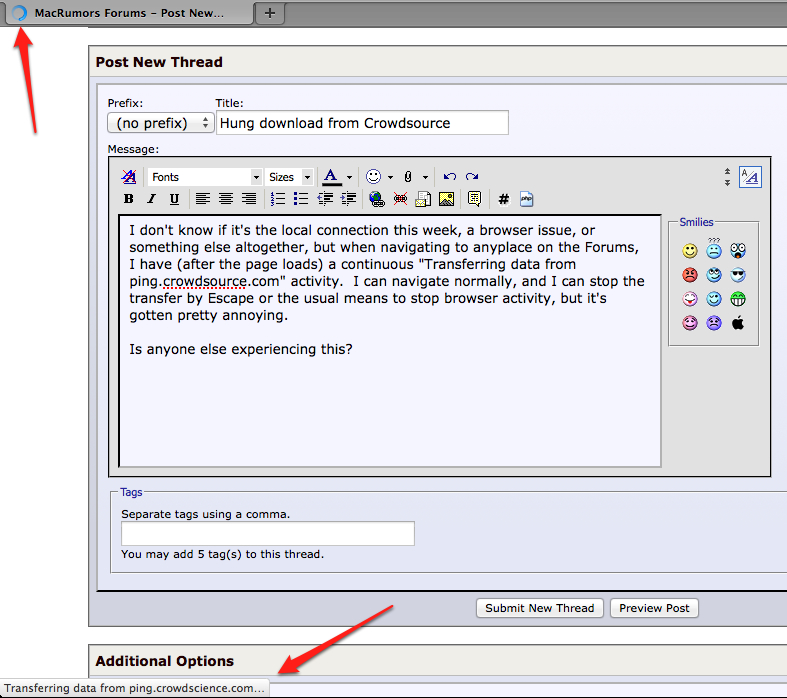Image resolution: width=787 pixels, height=698 pixels.
Task: Click the 'You may add 5 tag(s)' note
Action: coord(223,554)
